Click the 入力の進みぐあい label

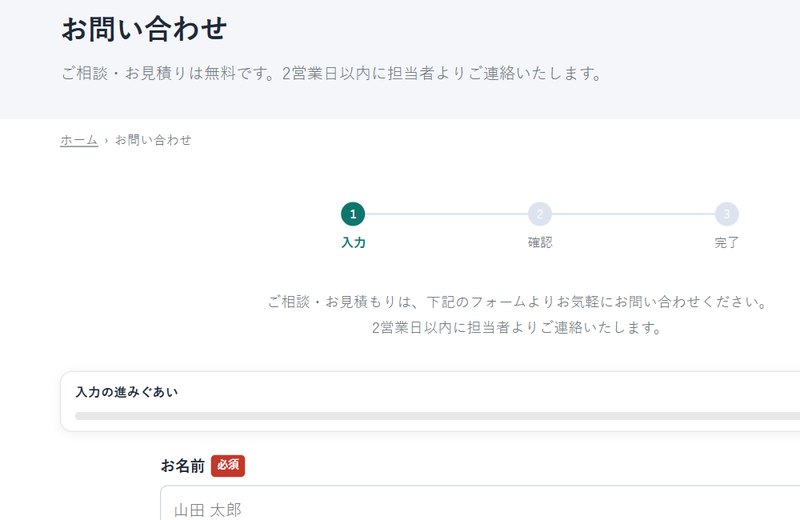pos(127,392)
